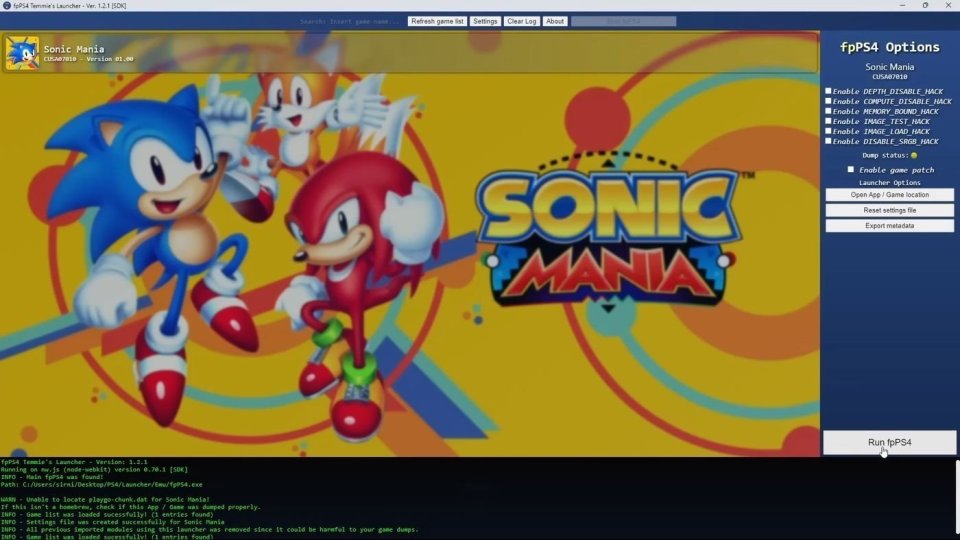Viewport: 960px width, 540px height.
Task: Enable IMAGE_TEST_HACK checkbox
Action: click(x=828, y=121)
